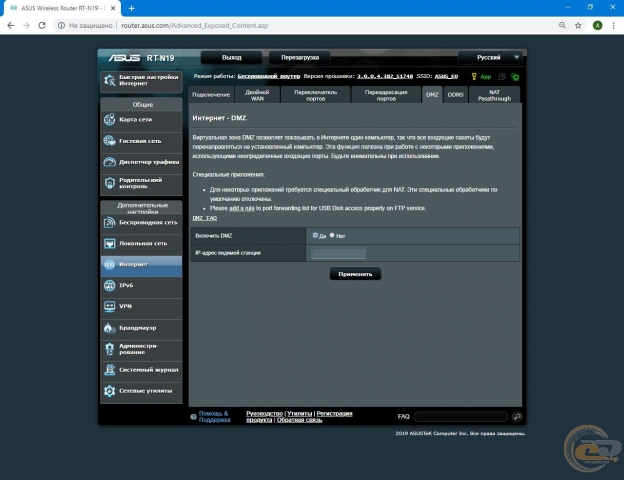Open the firmware version link
Image resolution: width=624 pixels, height=480 pixels.
pos(385,76)
